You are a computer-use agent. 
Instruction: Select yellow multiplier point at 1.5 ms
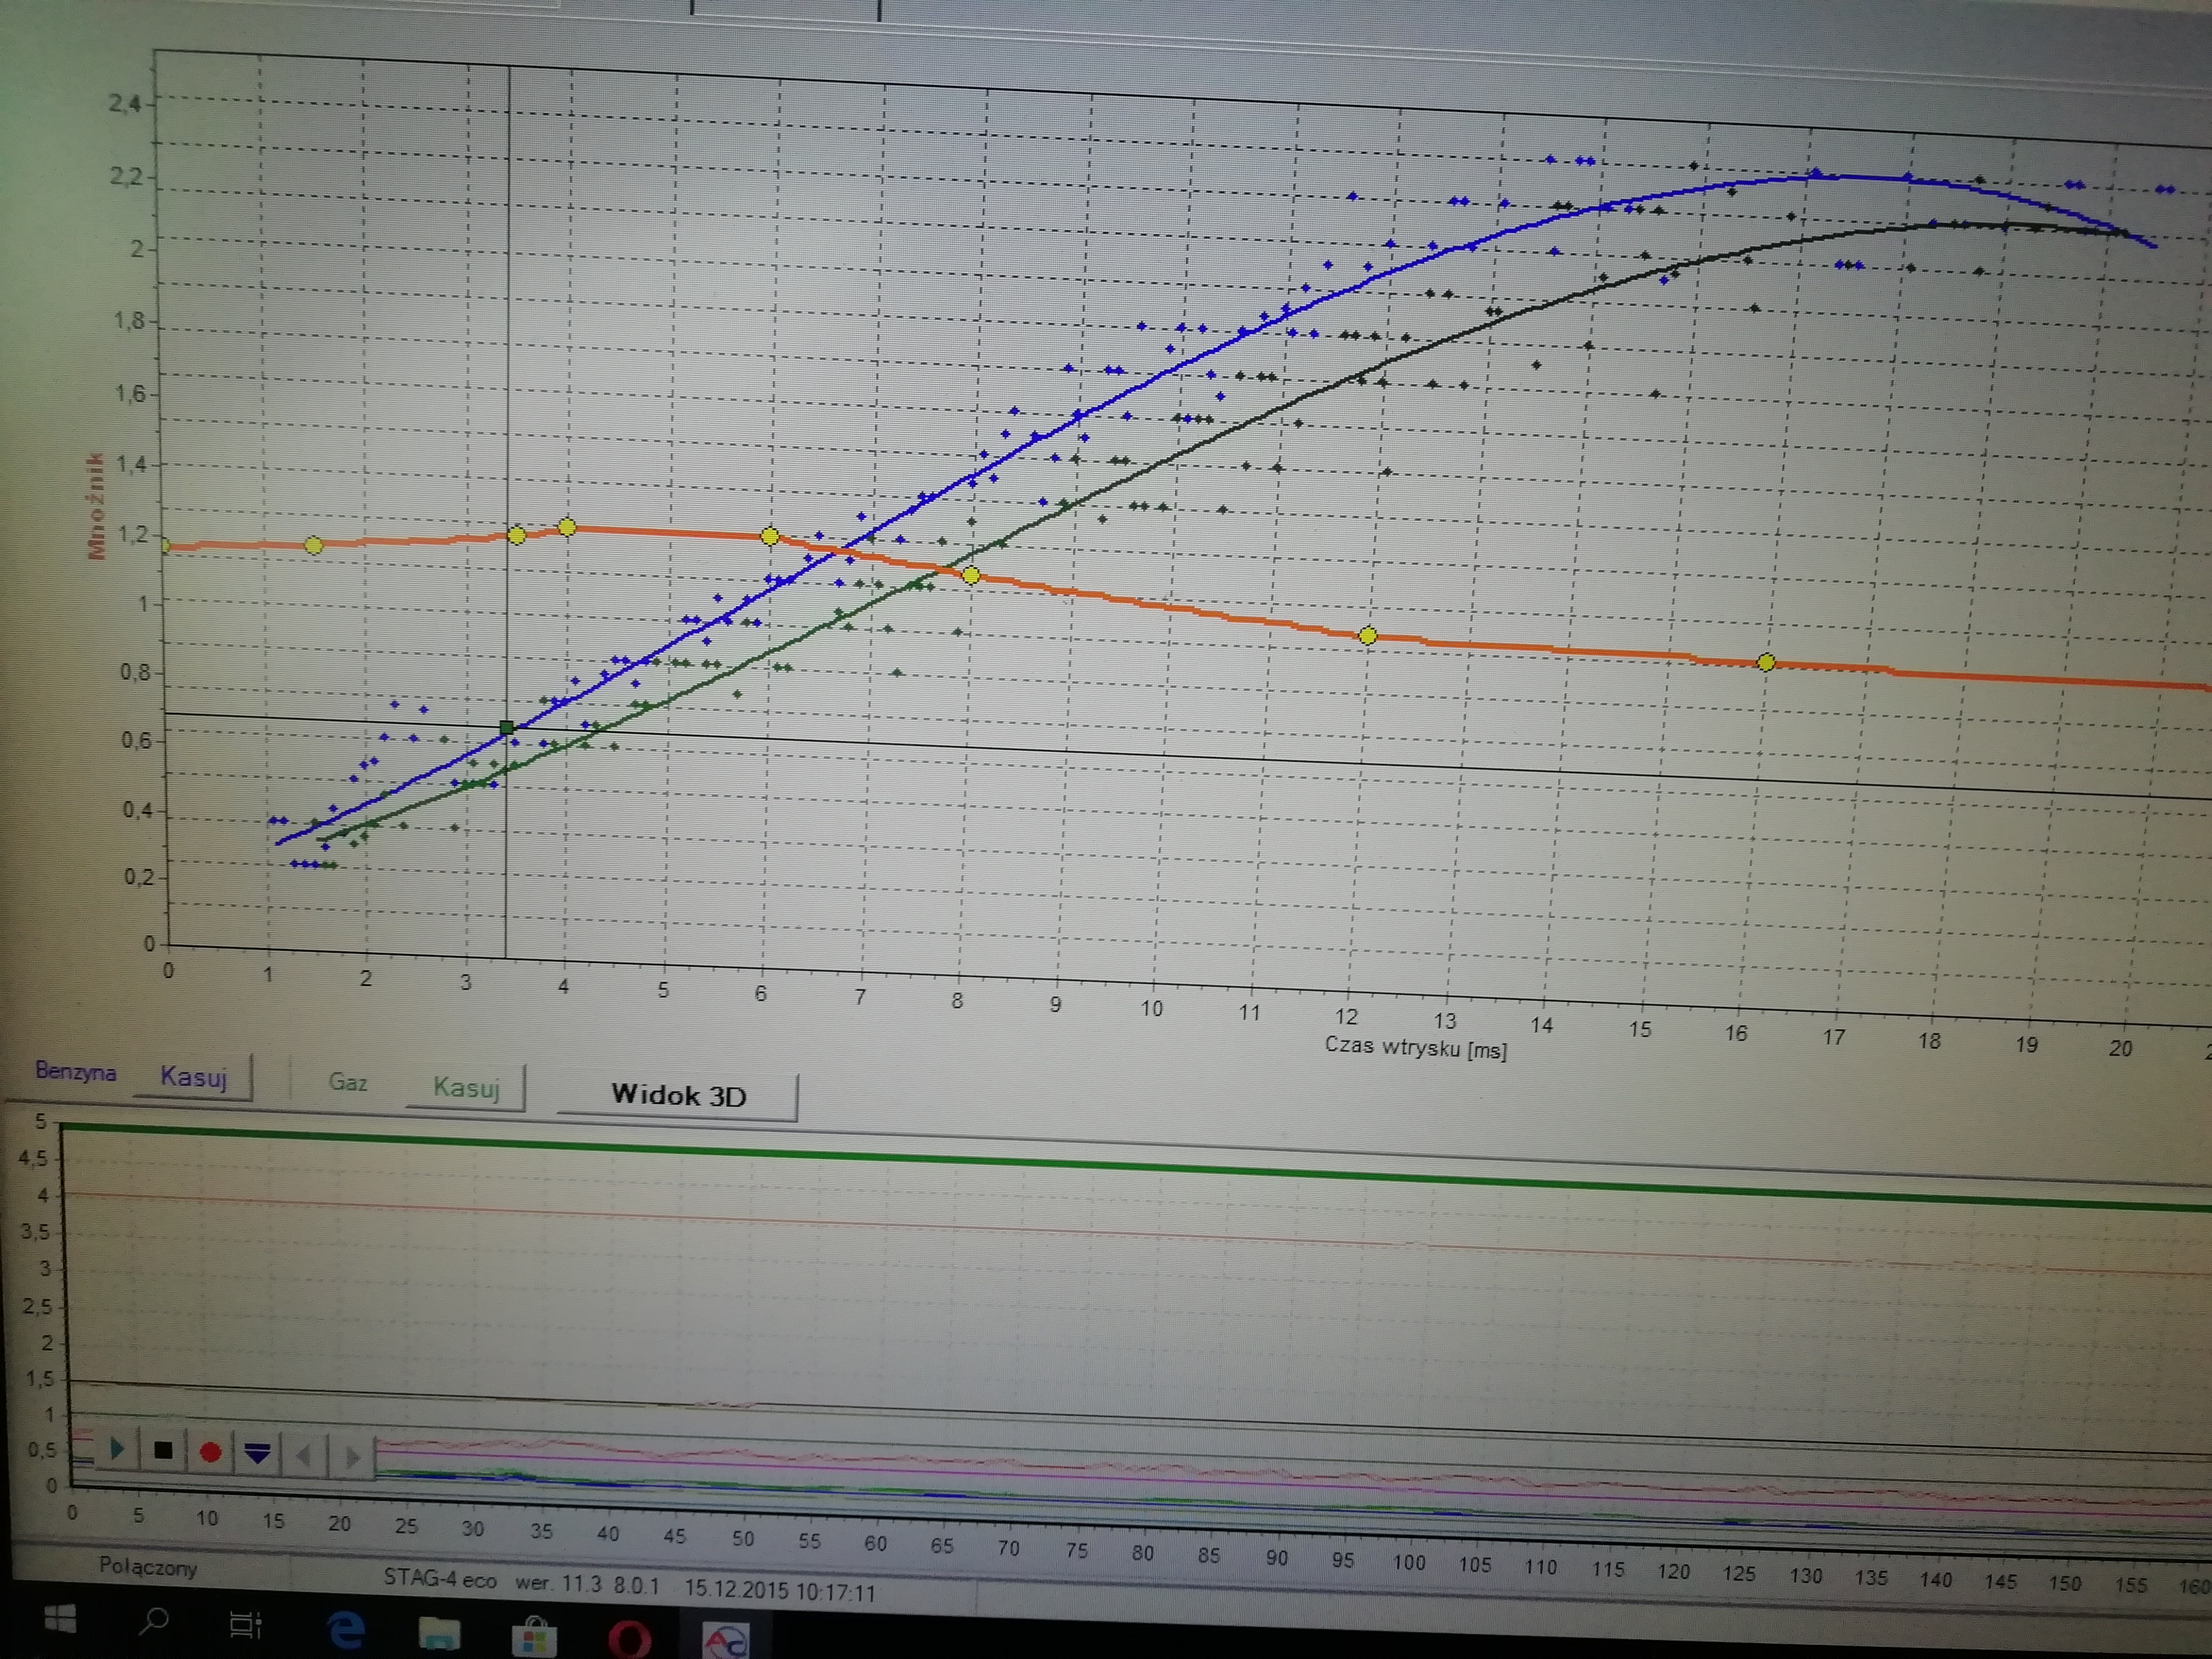tap(313, 545)
